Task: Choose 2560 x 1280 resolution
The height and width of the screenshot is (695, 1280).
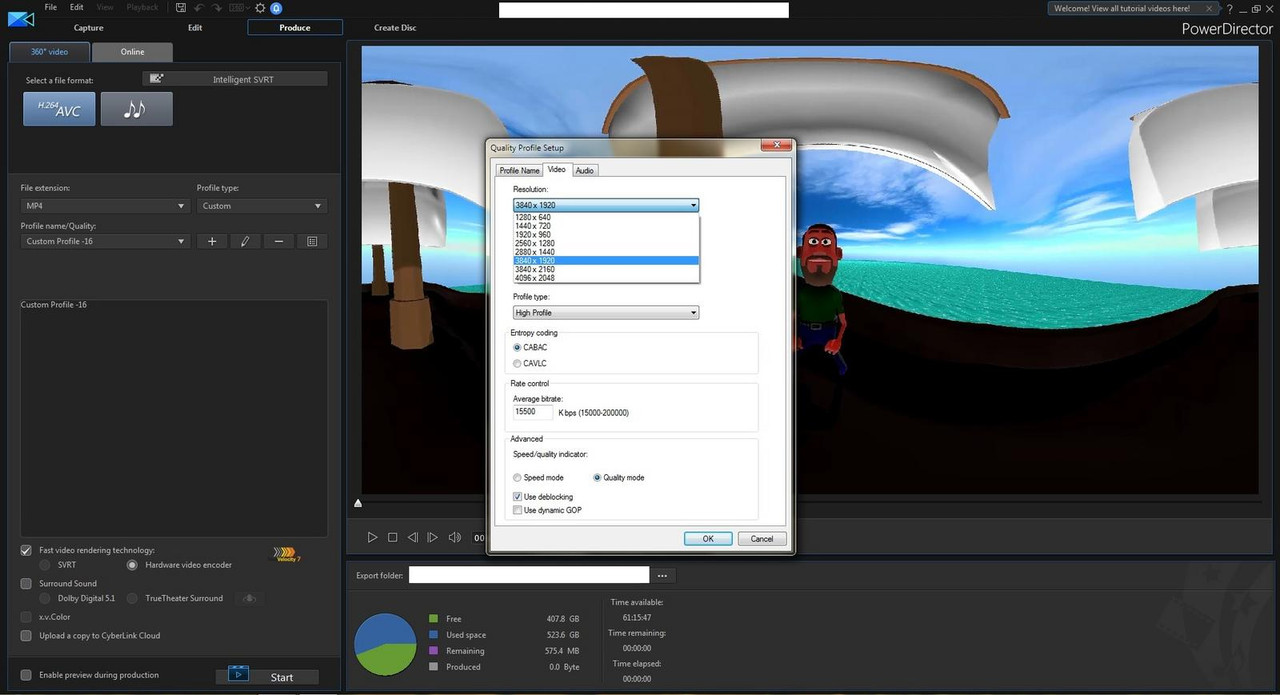Action: tap(605, 243)
